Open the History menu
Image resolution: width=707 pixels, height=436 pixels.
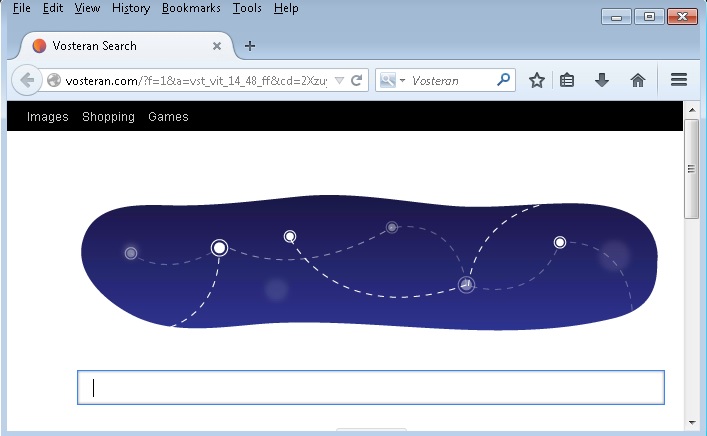coord(131,8)
